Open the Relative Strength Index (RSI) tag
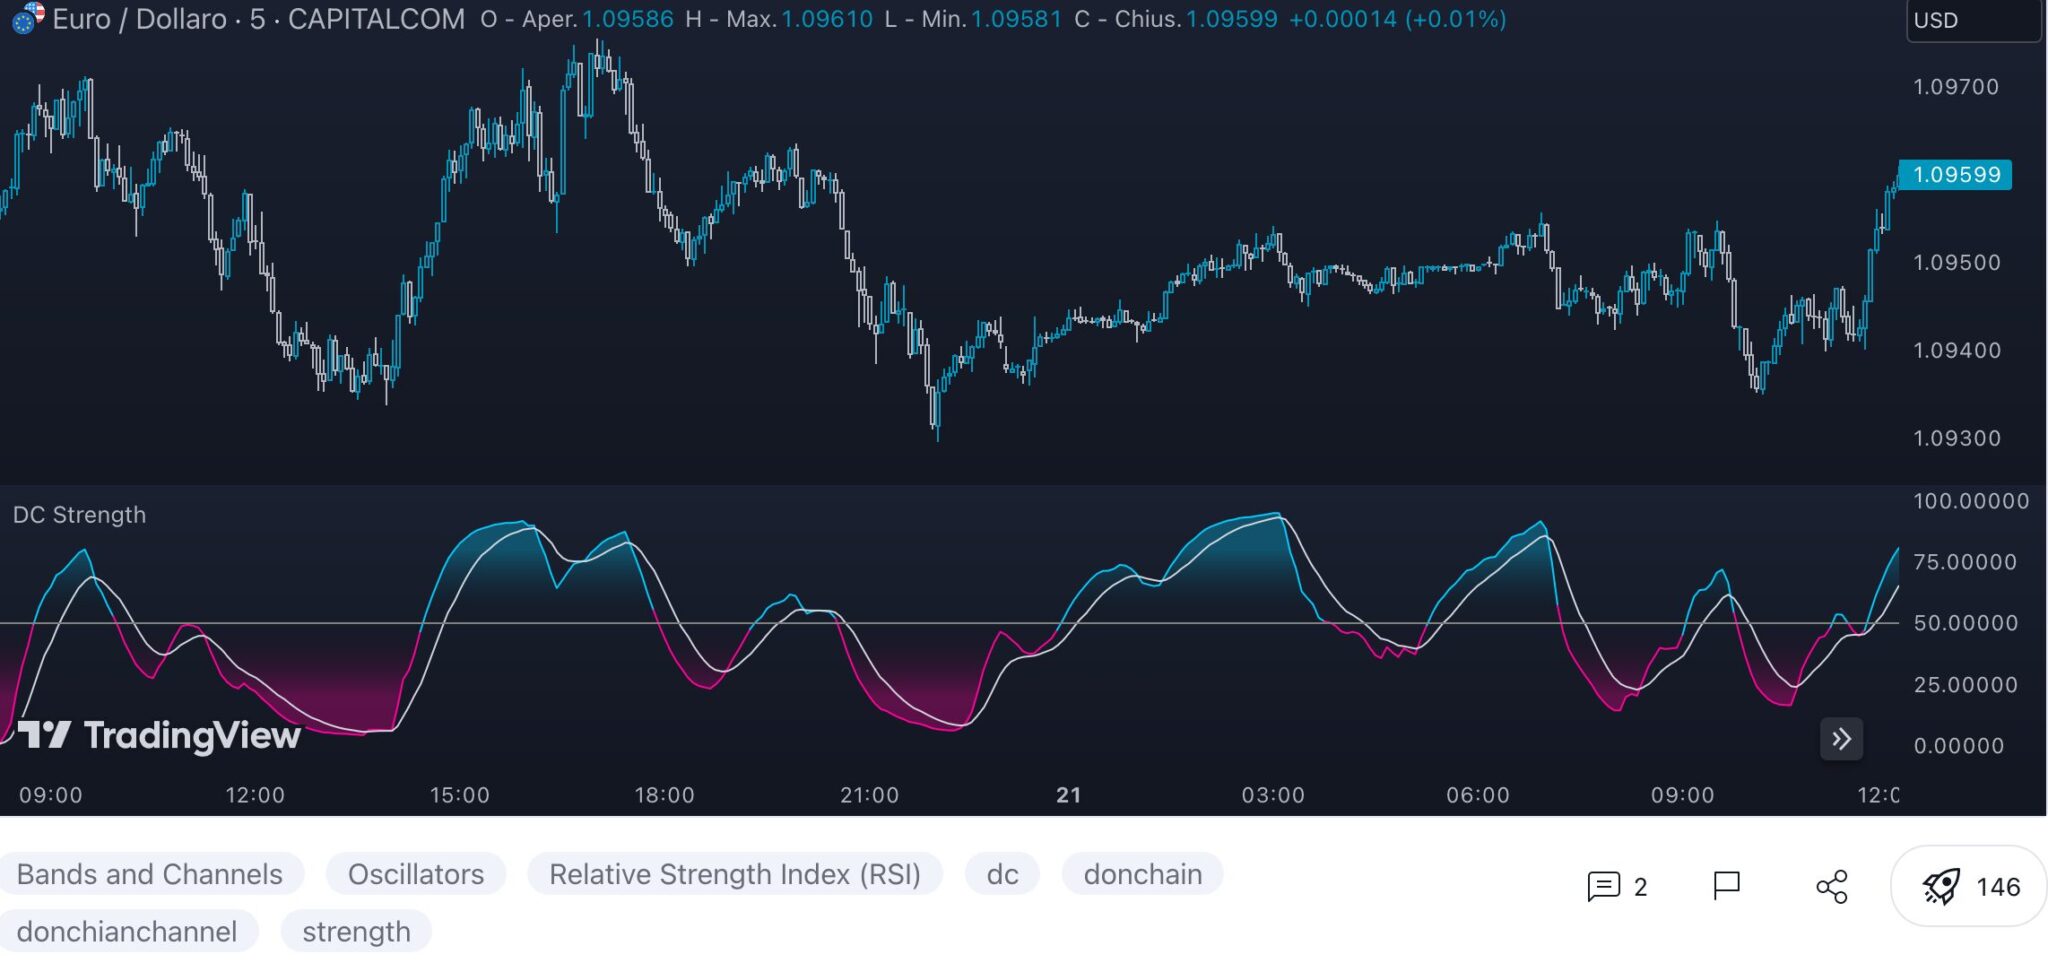The height and width of the screenshot is (963, 2048). tap(734, 874)
